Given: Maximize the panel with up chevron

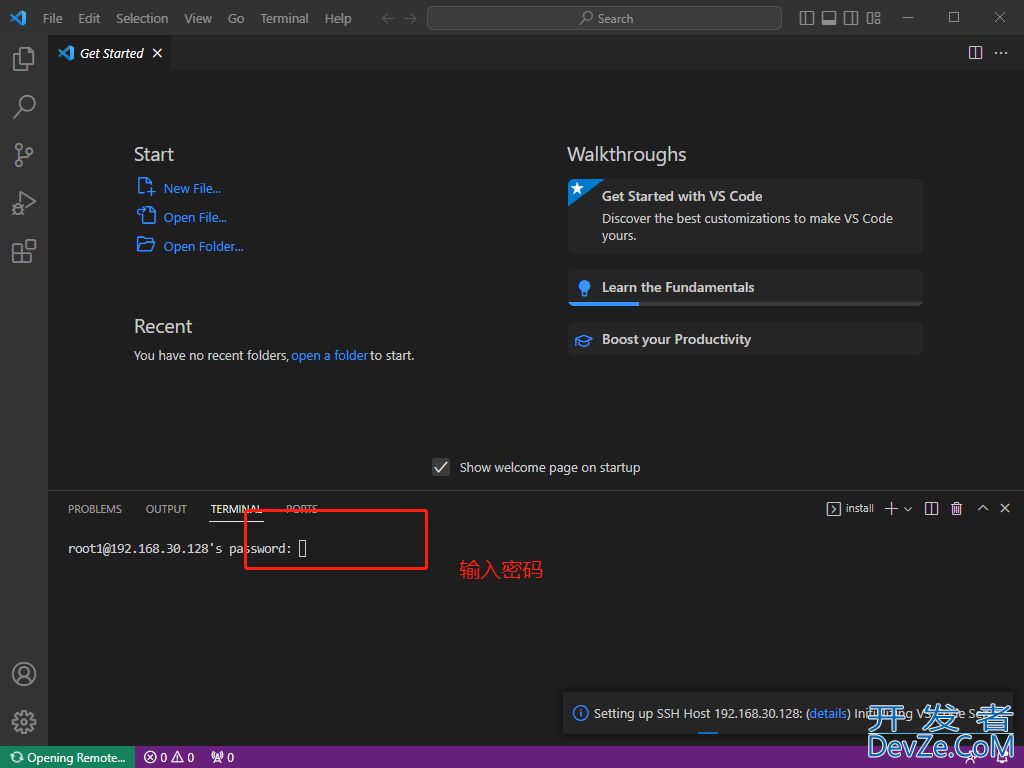Looking at the screenshot, I should pos(982,508).
